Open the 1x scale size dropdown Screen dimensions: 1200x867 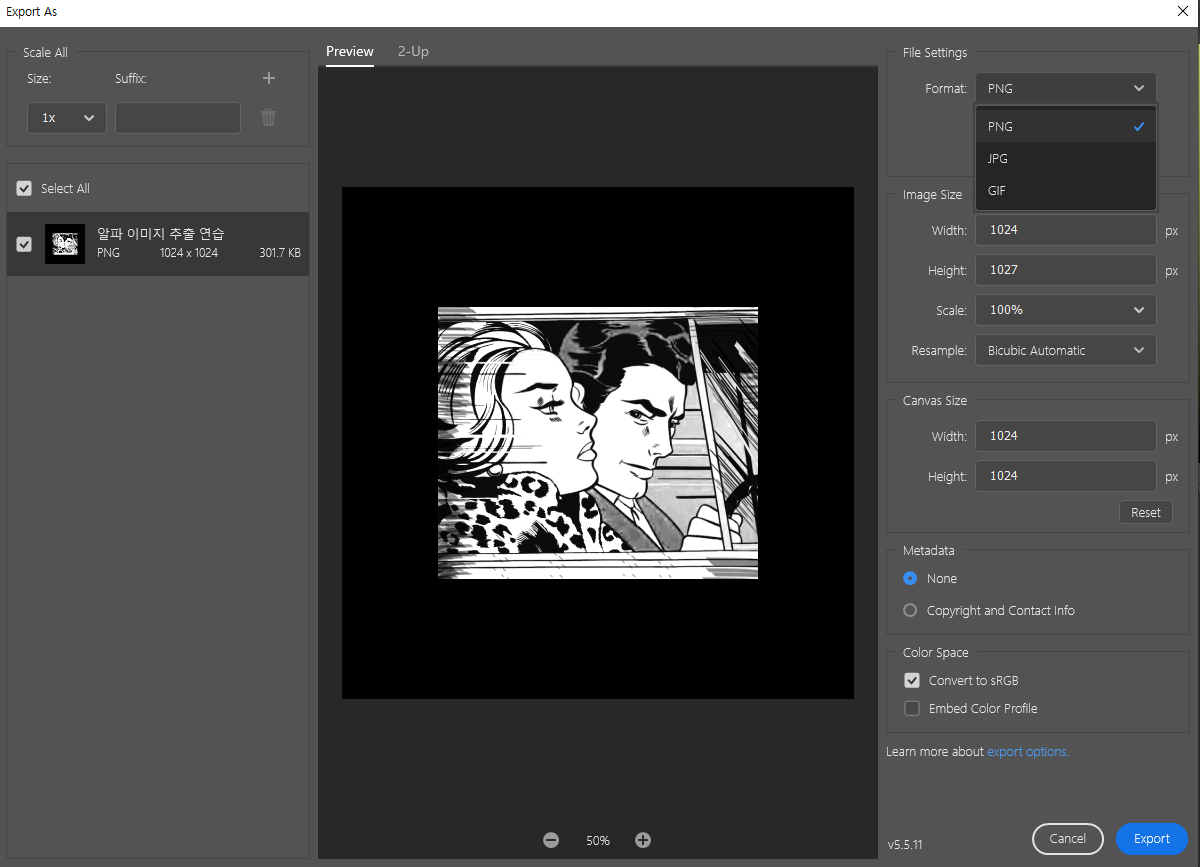[67, 118]
